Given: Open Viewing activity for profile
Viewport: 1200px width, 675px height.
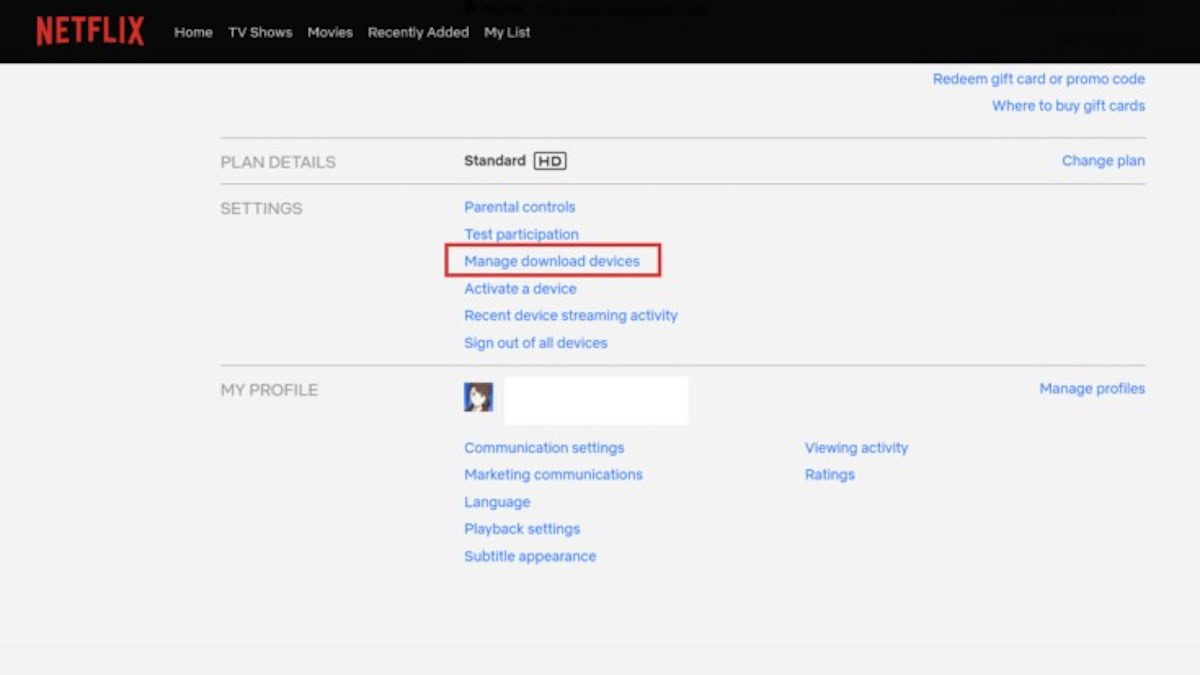Looking at the screenshot, I should (856, 448).
